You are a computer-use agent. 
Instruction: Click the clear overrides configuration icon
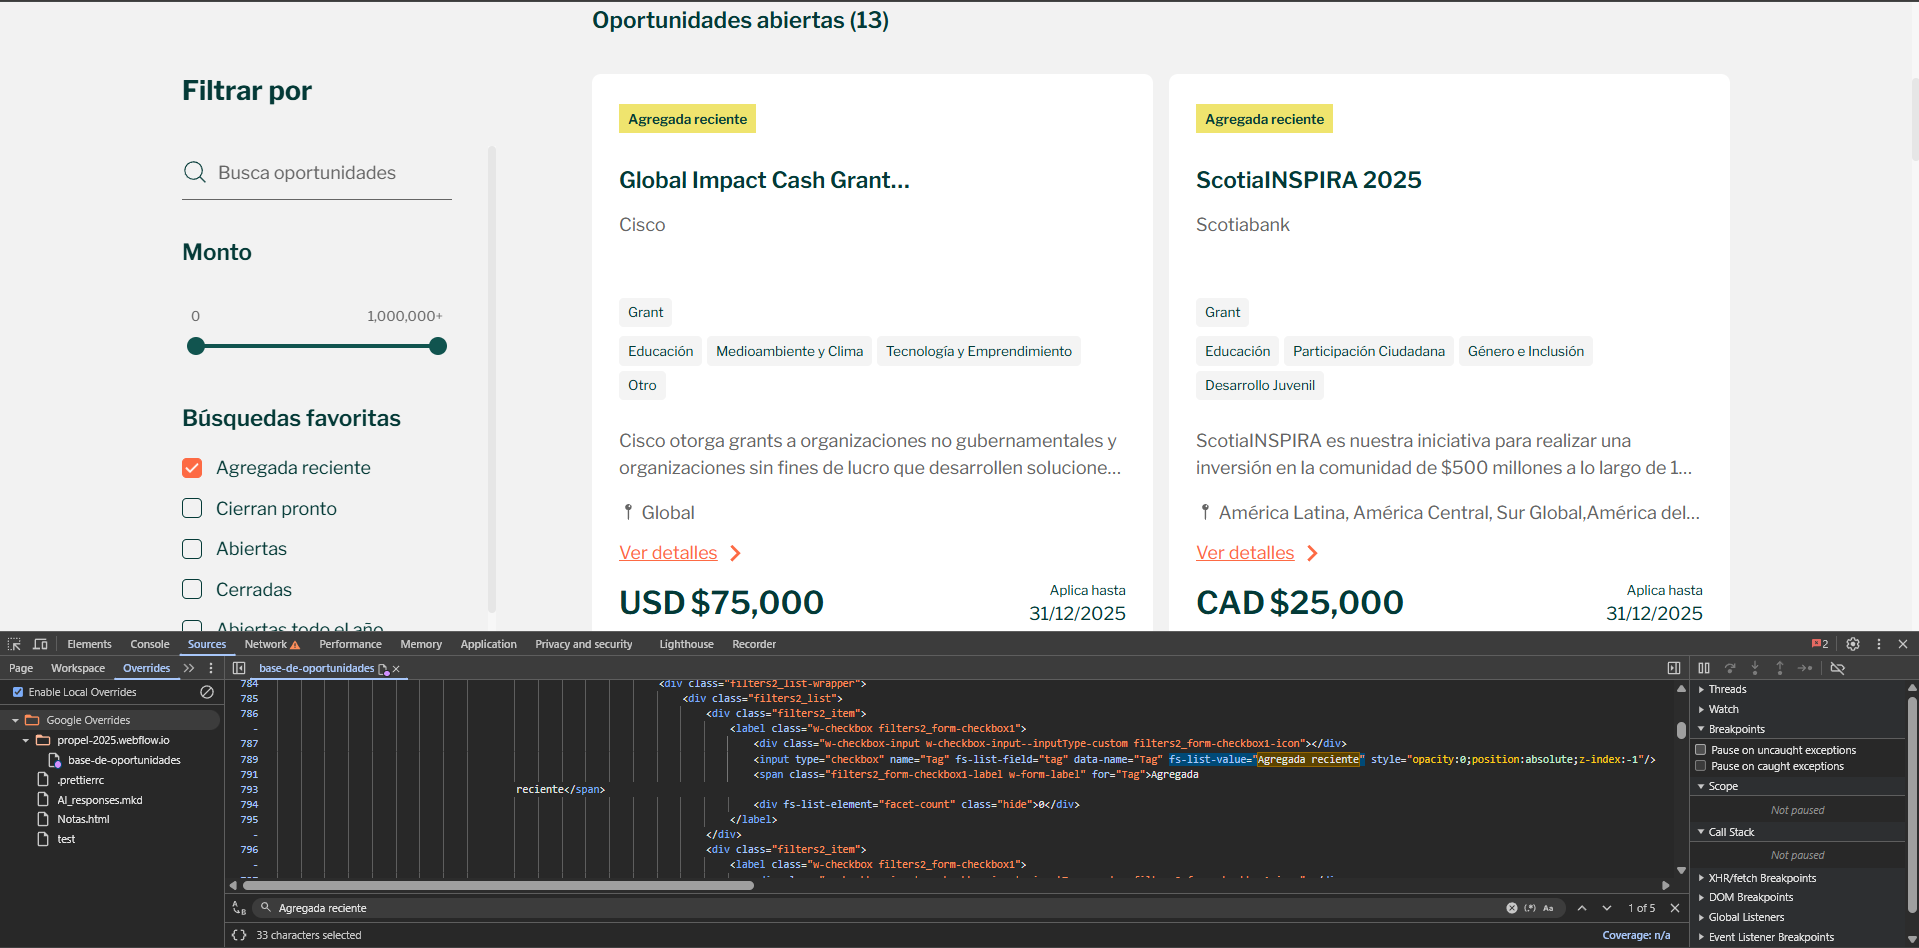[x=207, y=692]
